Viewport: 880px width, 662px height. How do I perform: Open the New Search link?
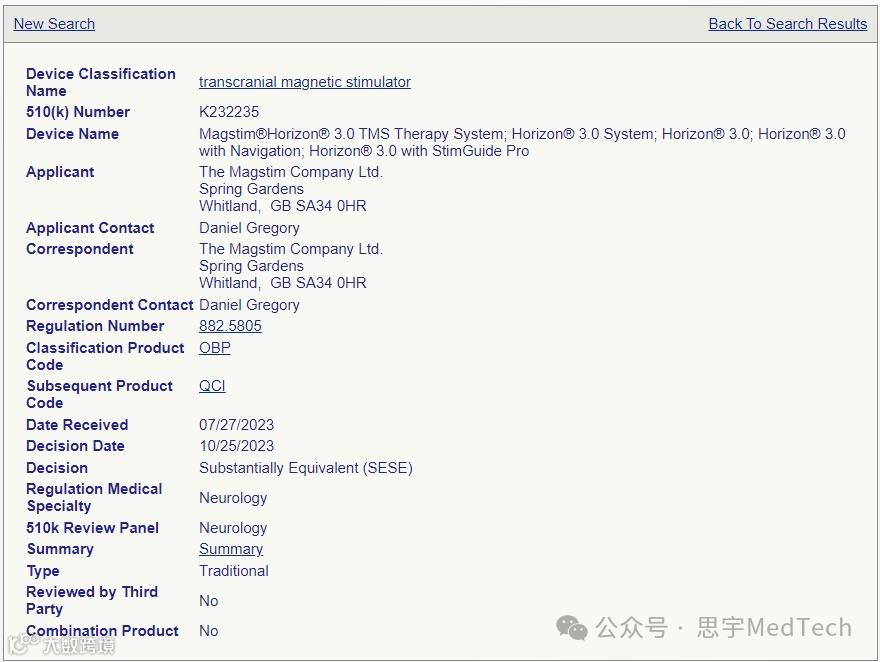click(x=54, y=24)
